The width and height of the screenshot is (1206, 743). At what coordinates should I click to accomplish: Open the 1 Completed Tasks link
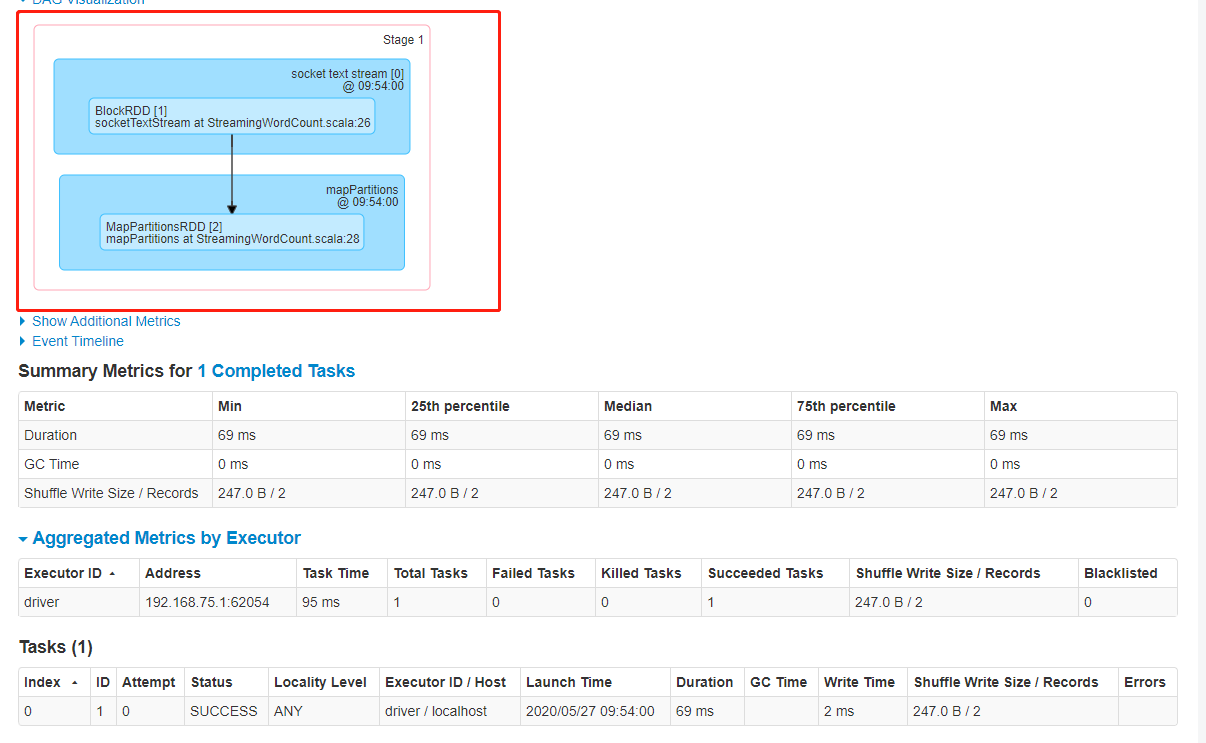click(x=276, y=370)
